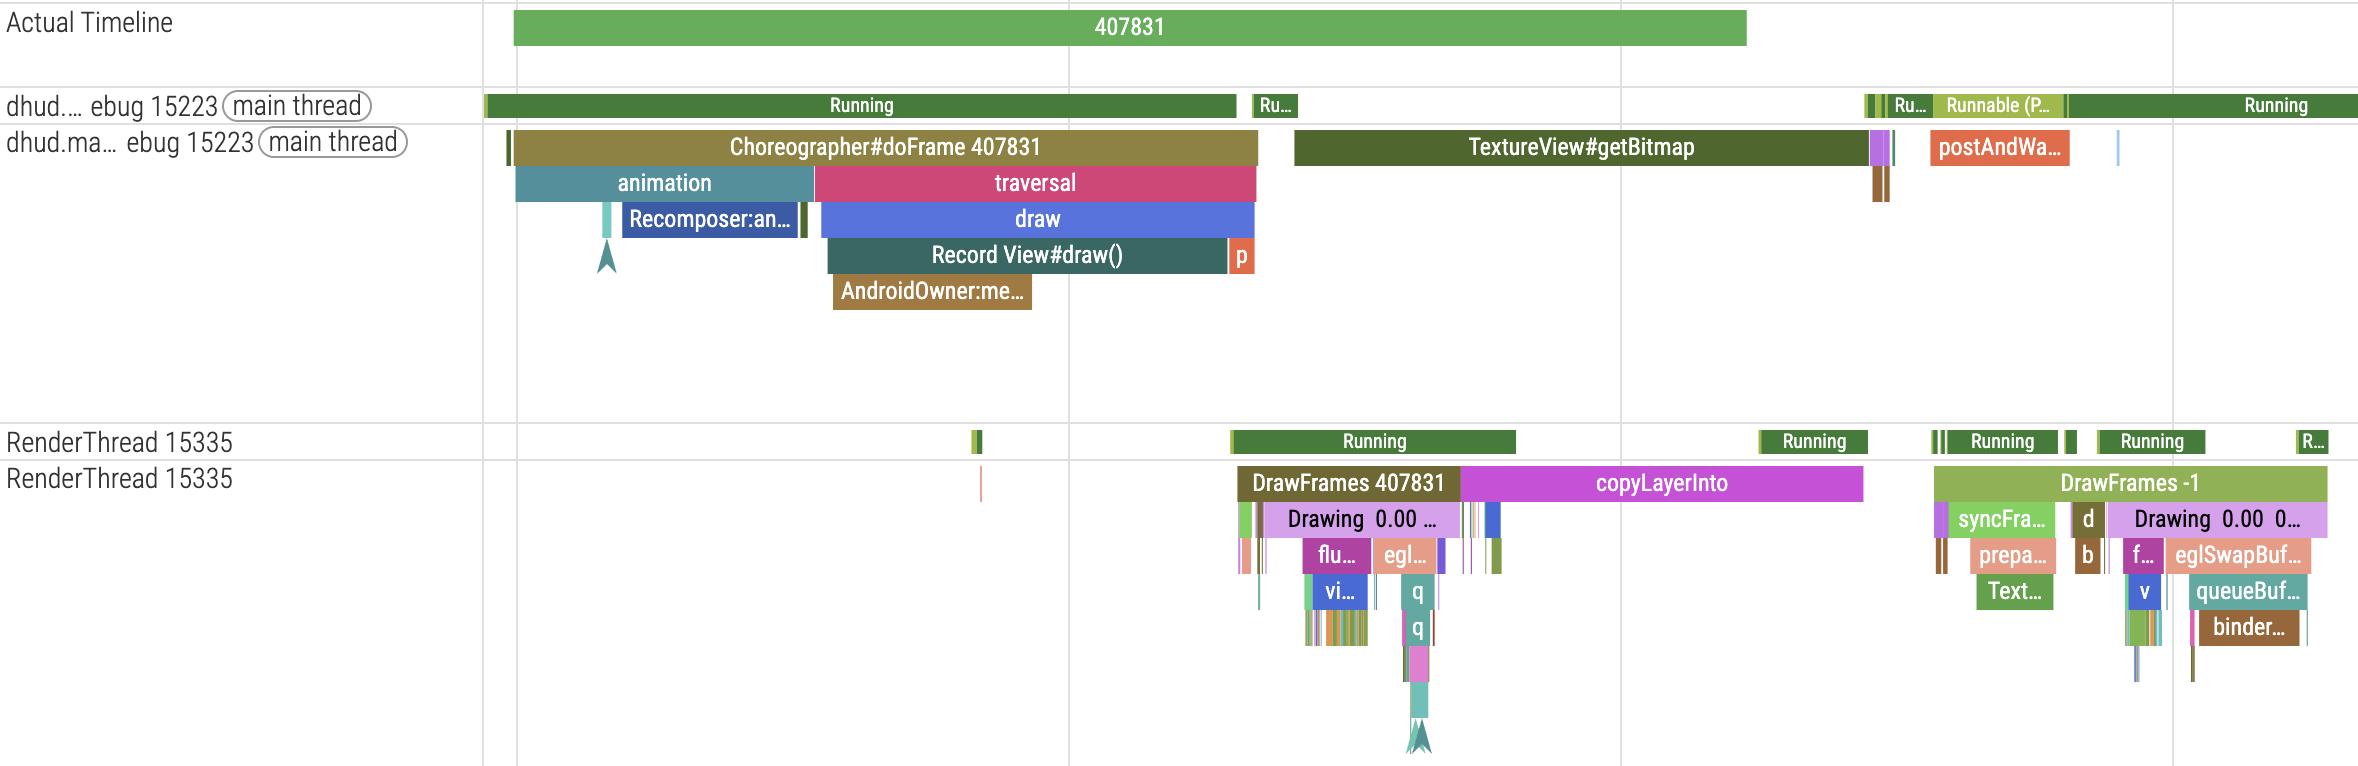The width and height of the screenshot is (2358, 766).
Task: Select the prepa... slice under syncFra...
Action: [x=2012, y=555]
